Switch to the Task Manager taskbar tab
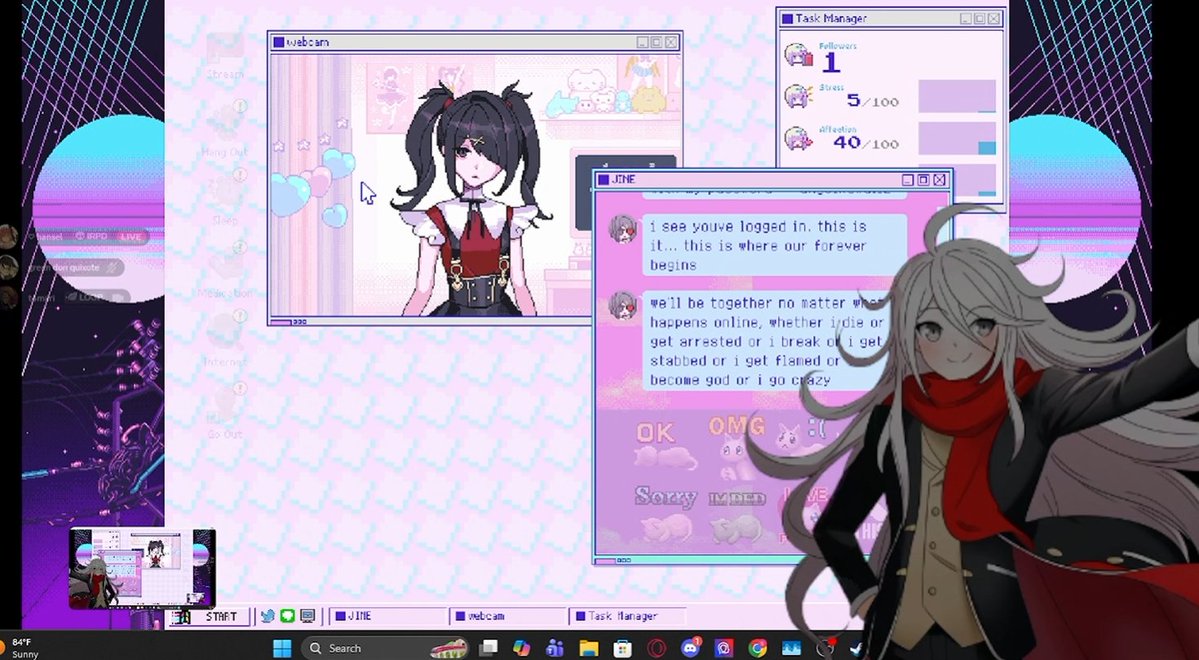The height and width of the screenshot is (660, 1199). pyautogui.click(x=628, y=616)
